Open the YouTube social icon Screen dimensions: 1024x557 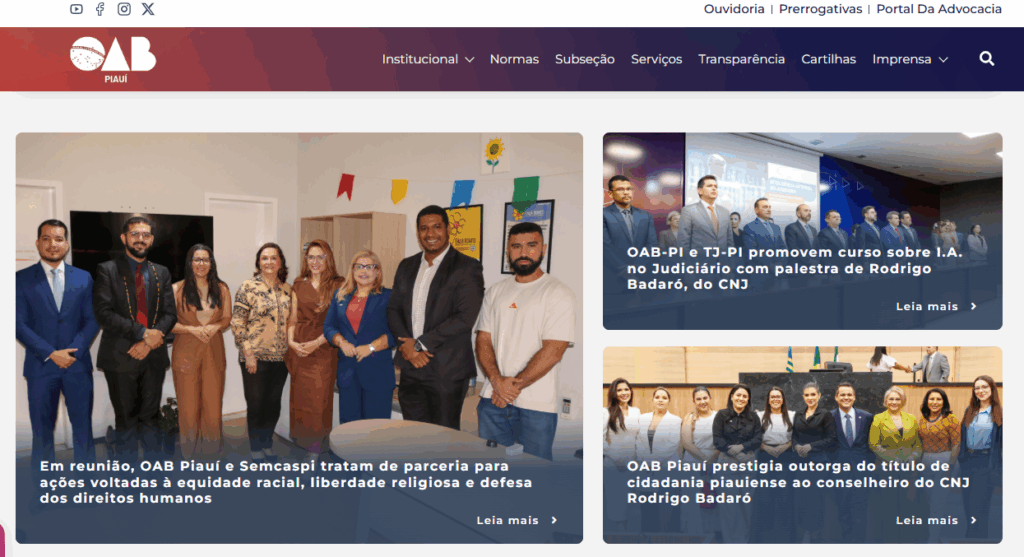(x=76, y=9)
